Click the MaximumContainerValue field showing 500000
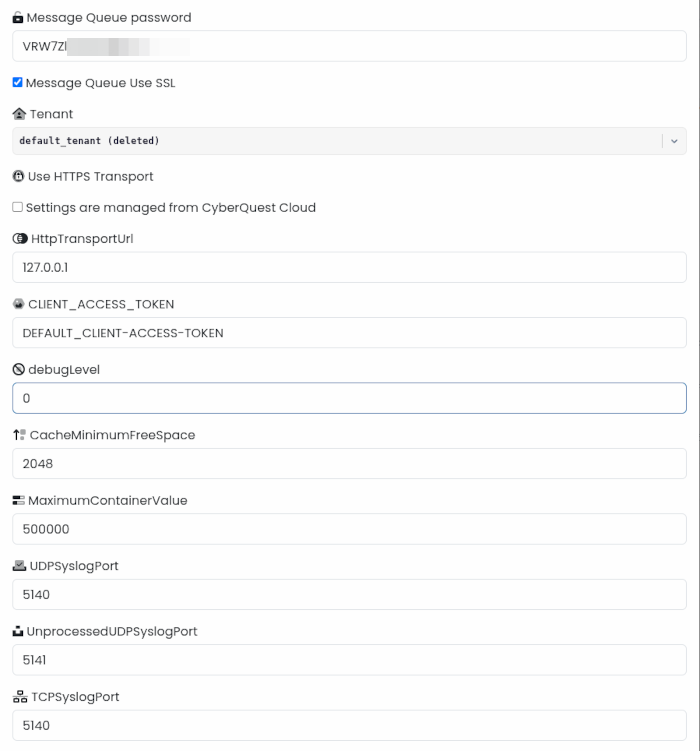Screen dimensions: 700x751 tap(350, 529)
